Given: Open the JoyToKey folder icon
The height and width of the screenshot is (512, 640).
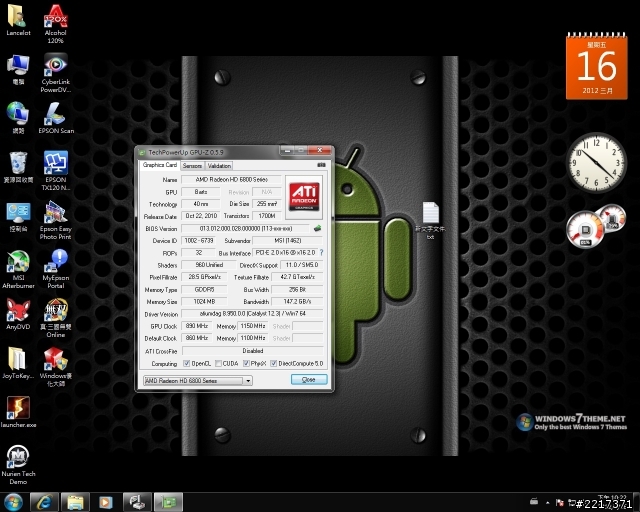Looking at the screenshot, I should pyautogui.click(x=17, y=363).
